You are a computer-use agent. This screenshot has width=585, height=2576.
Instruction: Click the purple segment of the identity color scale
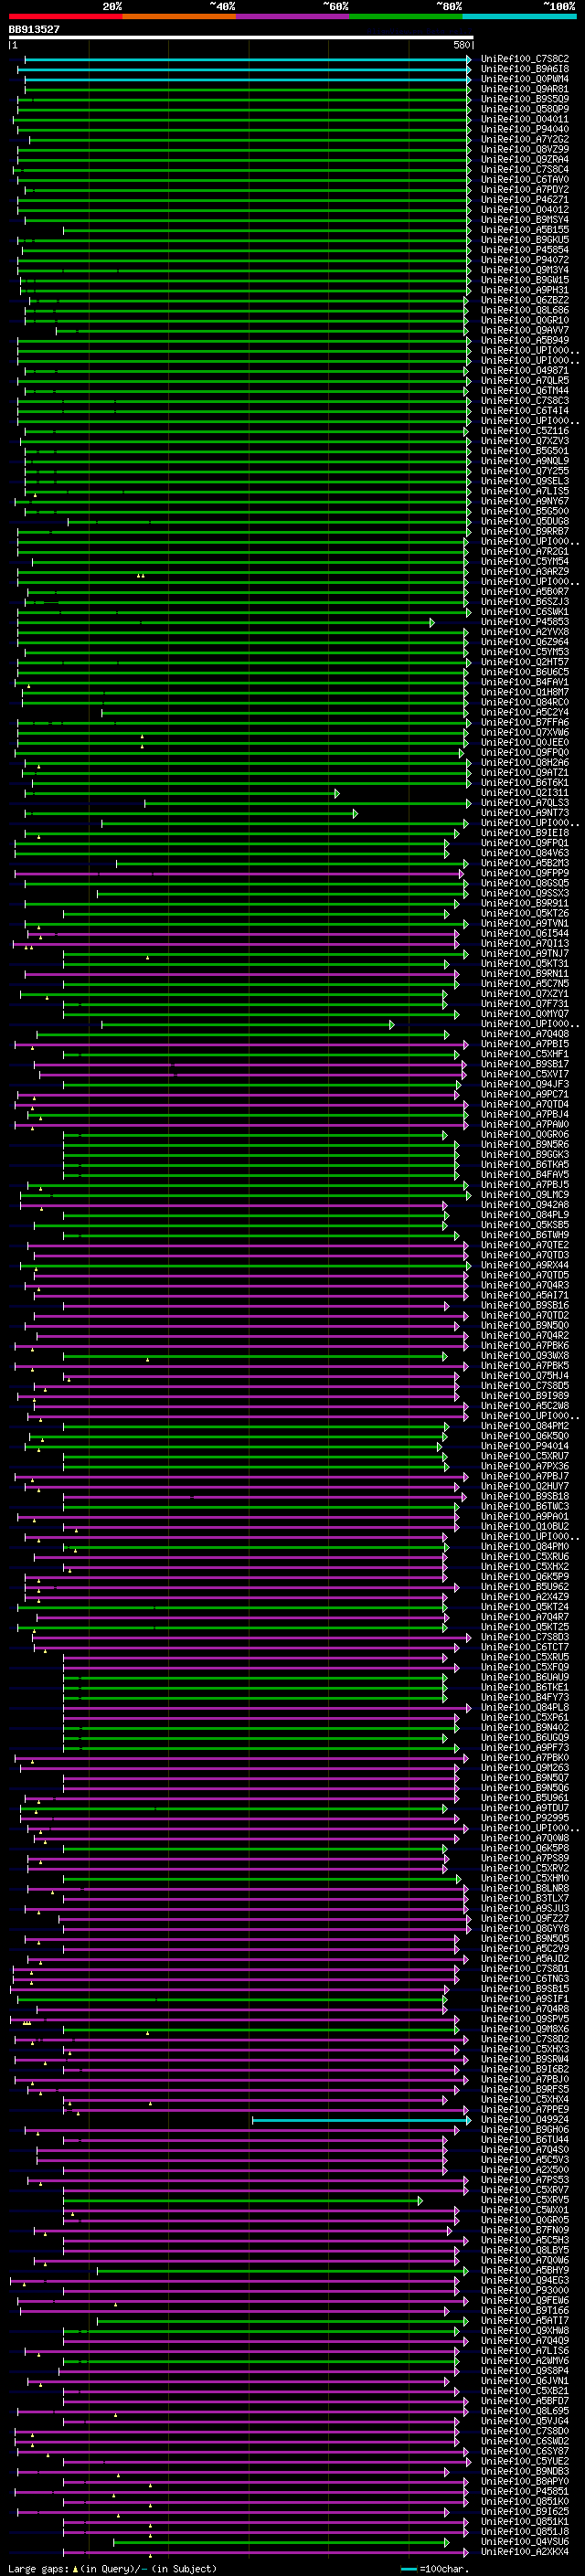(292, 16)
